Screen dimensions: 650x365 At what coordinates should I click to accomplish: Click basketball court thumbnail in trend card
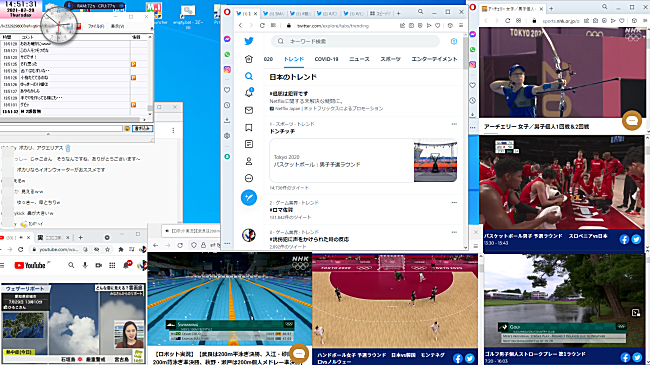pyautogui.click(x=435, y=161)
